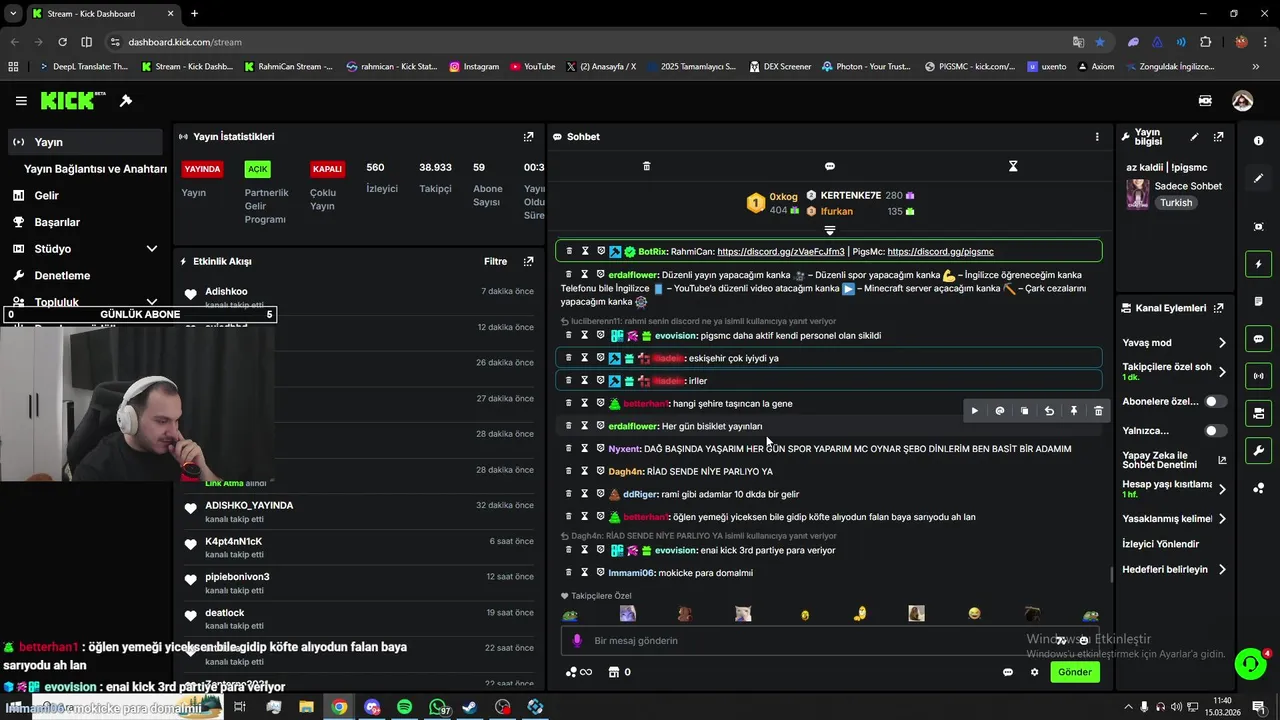This screenshot has height=720, width=1280.
Task: Open the Sohbet three-dot options menu
Action: point(1097,137)
